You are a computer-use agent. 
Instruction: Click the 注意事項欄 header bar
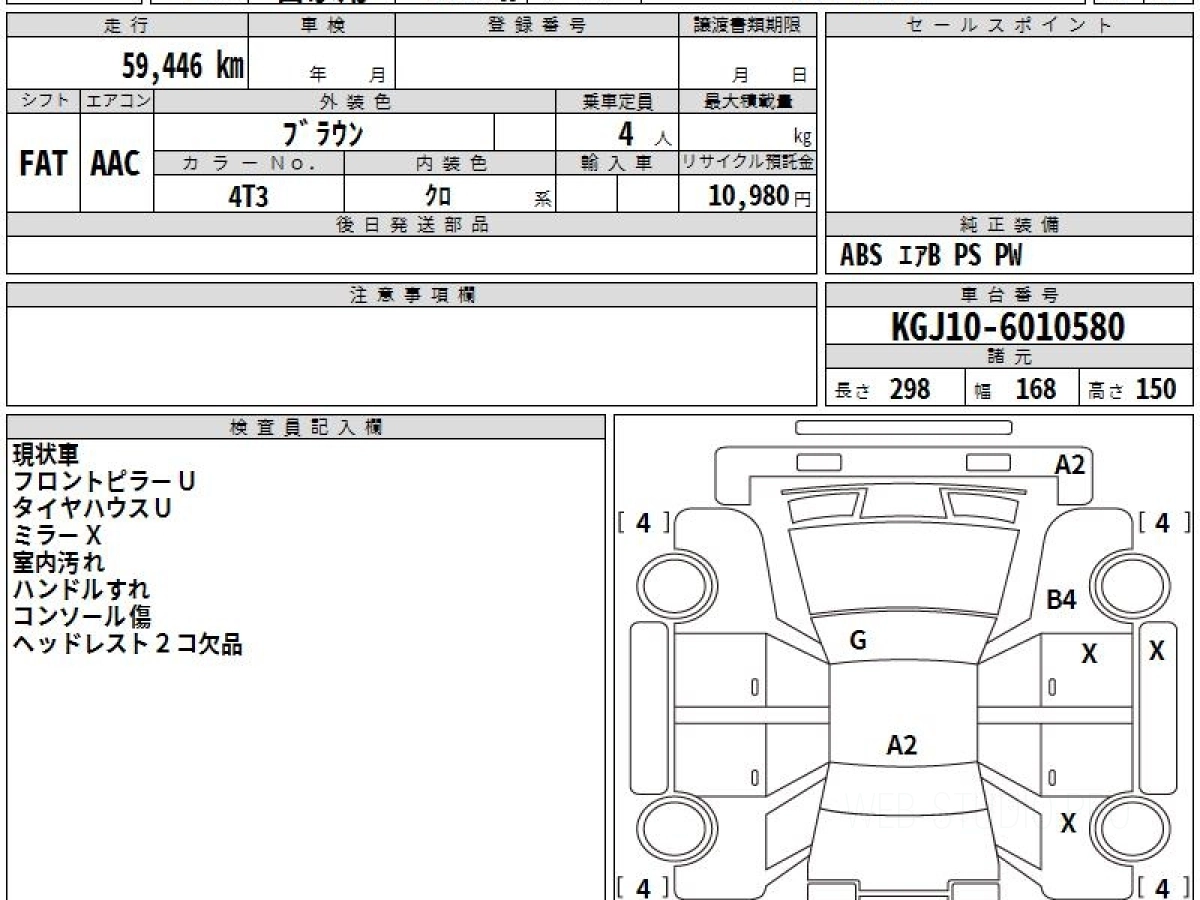[x=412, y=295]
